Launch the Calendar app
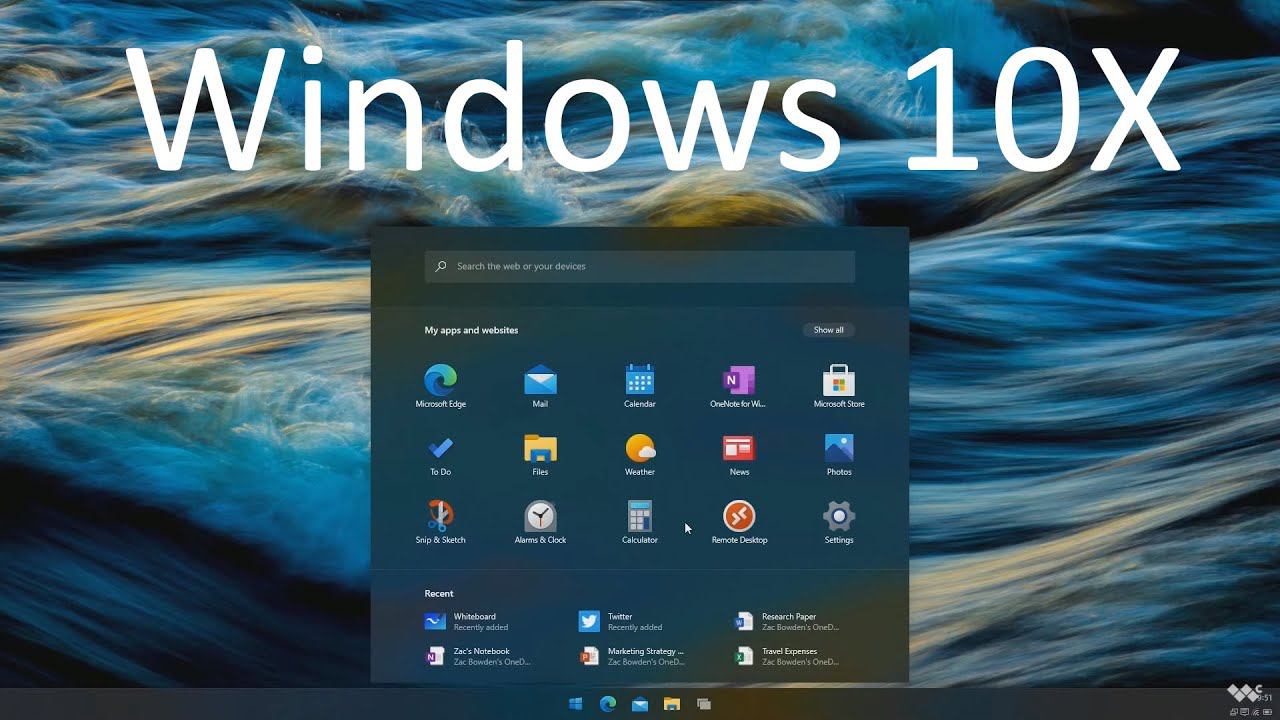Viewport: 1280px width, 720px height. 640,386
